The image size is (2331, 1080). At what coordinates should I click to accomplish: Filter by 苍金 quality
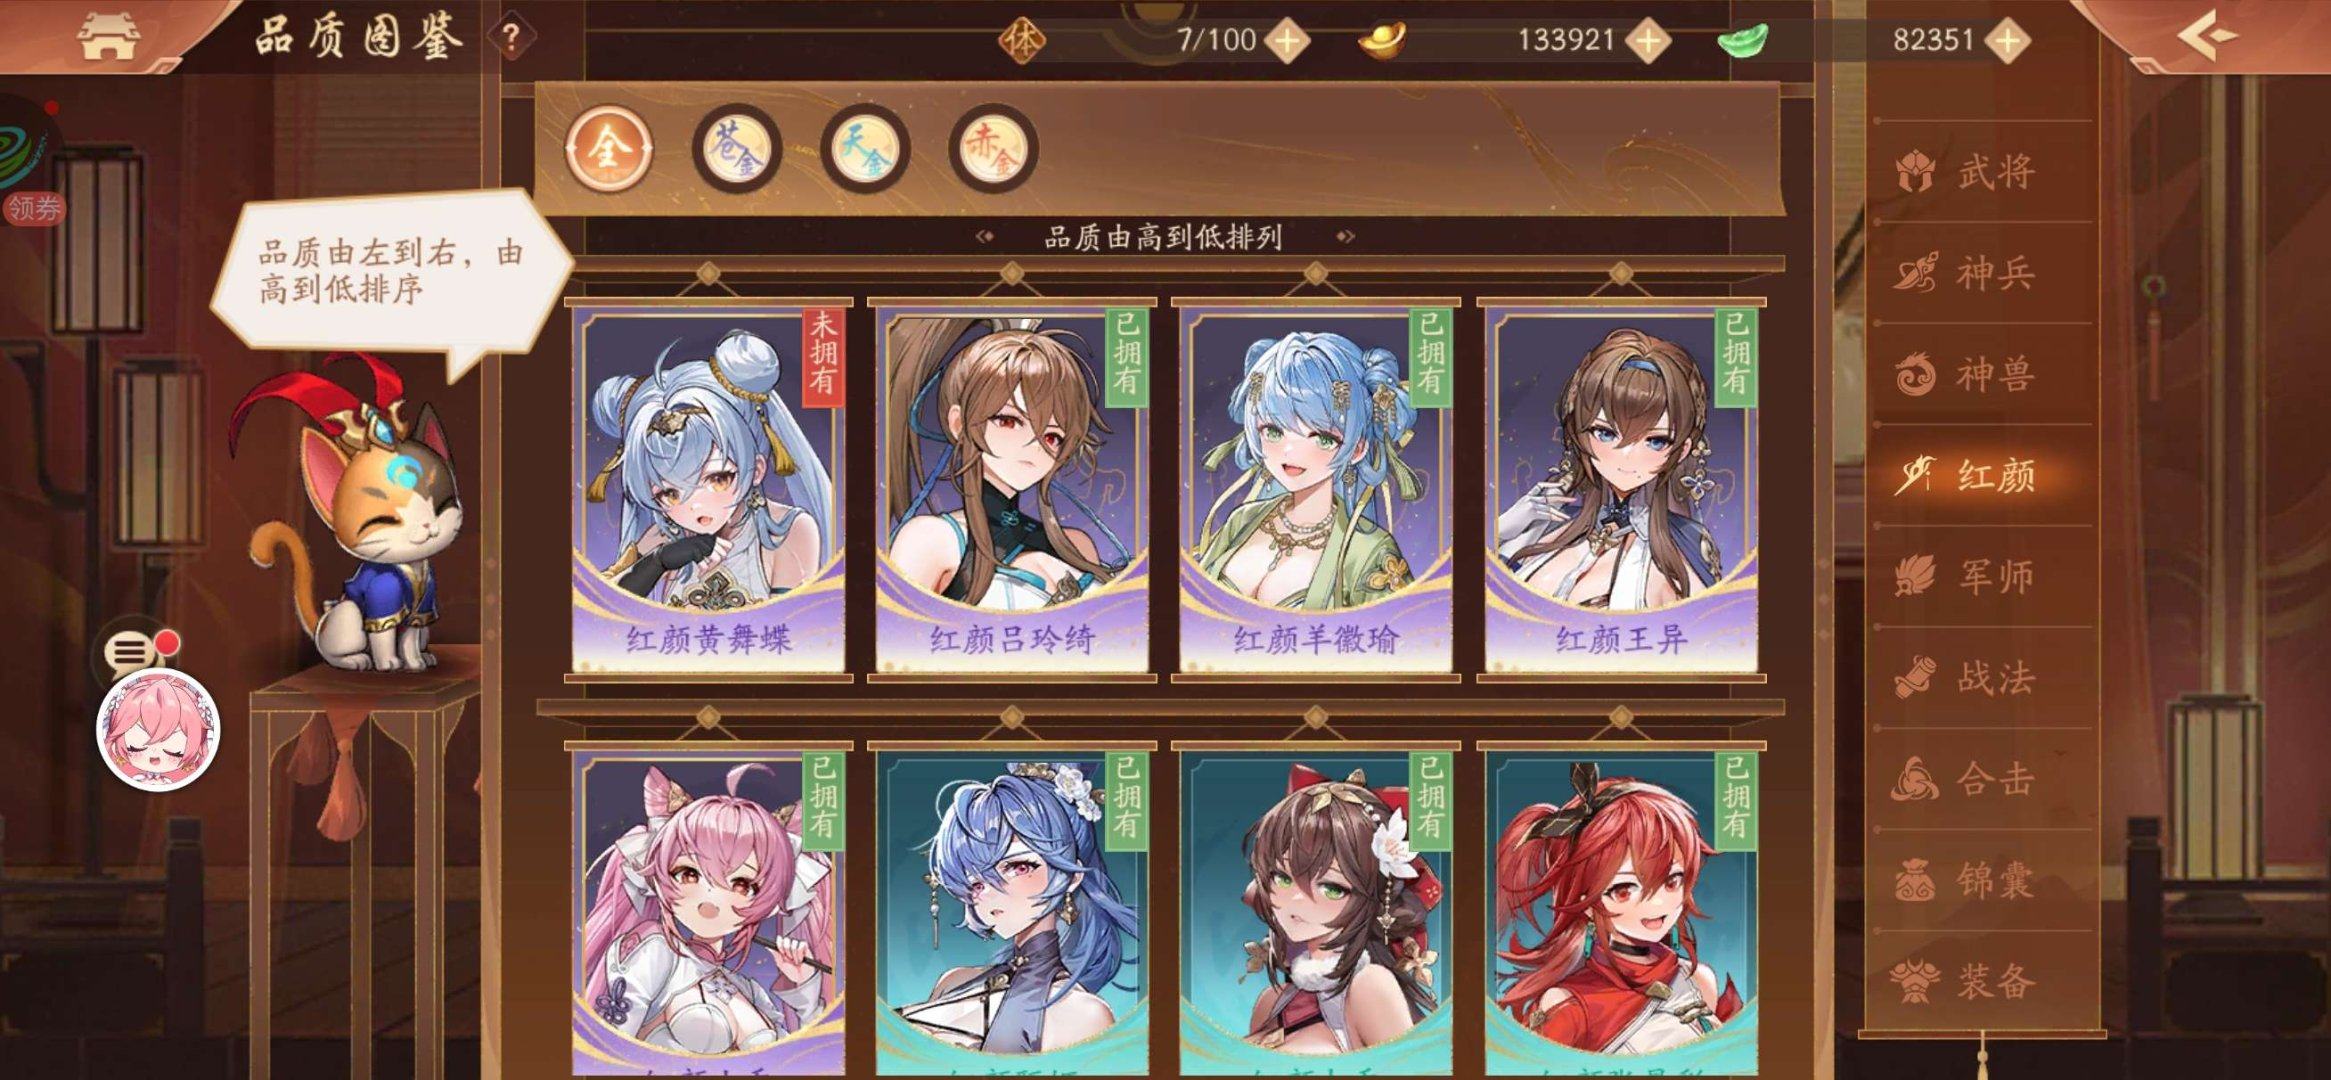737,149
